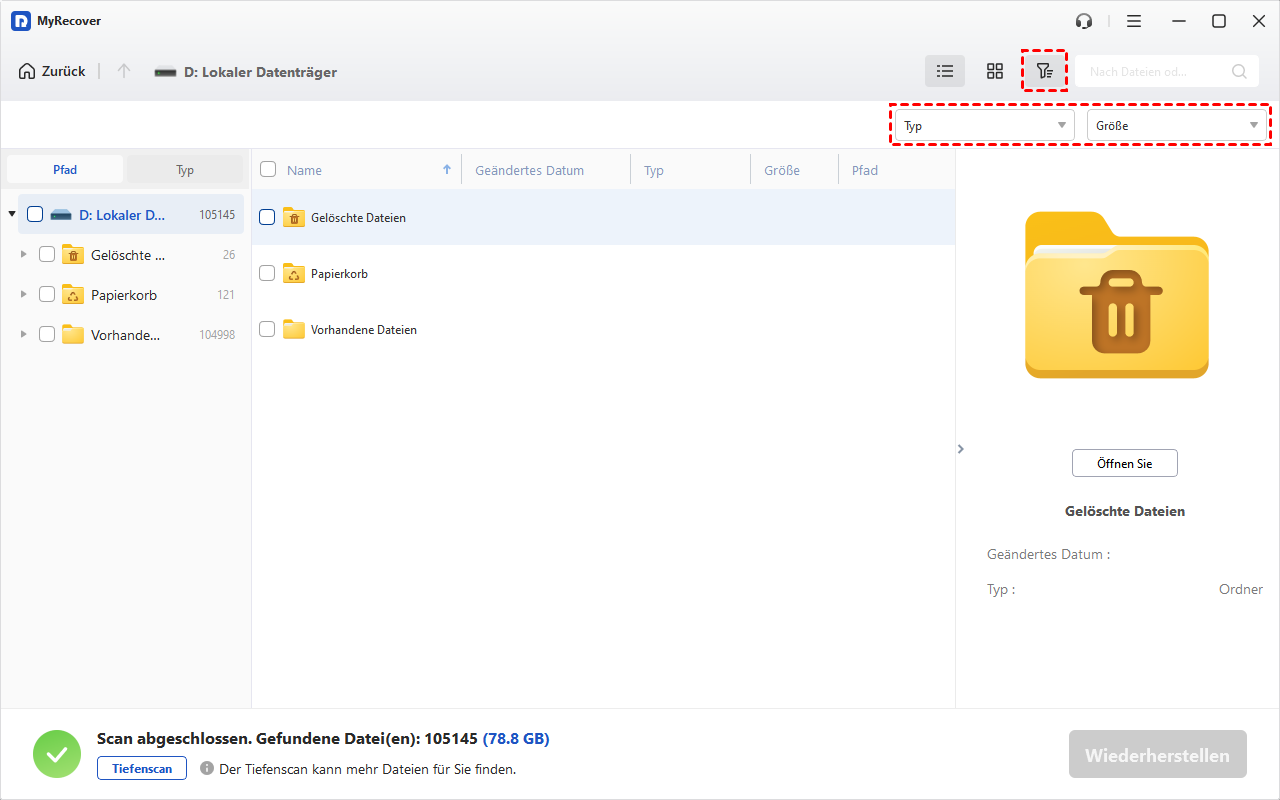Check the Gelöschte Dateien row checkbox

tap(267, 217)
